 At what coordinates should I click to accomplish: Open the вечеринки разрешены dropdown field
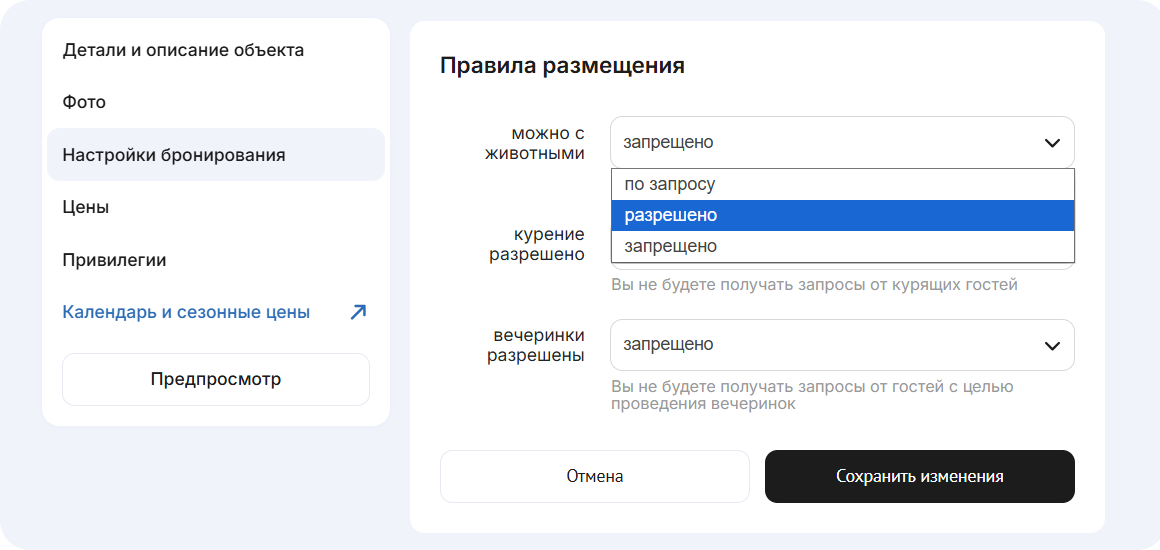coord(830,345)
